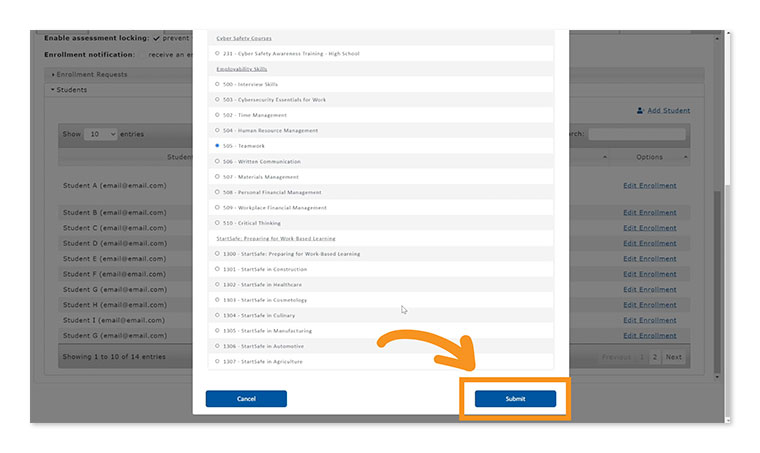Click Showing 1 to 10 of 14 entries text

[x=114, y=357]
